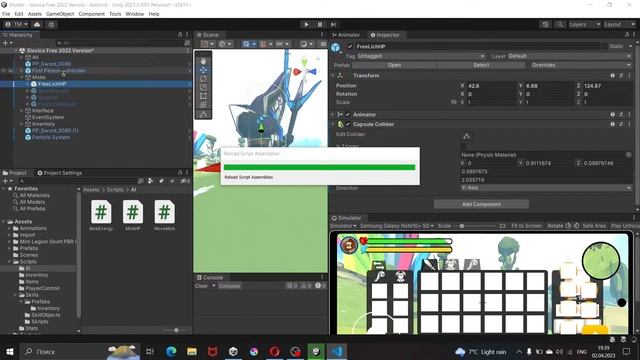640x360 pixels.
Task: Toggle the Collapse option in Console
Action: tap(229, 286)
